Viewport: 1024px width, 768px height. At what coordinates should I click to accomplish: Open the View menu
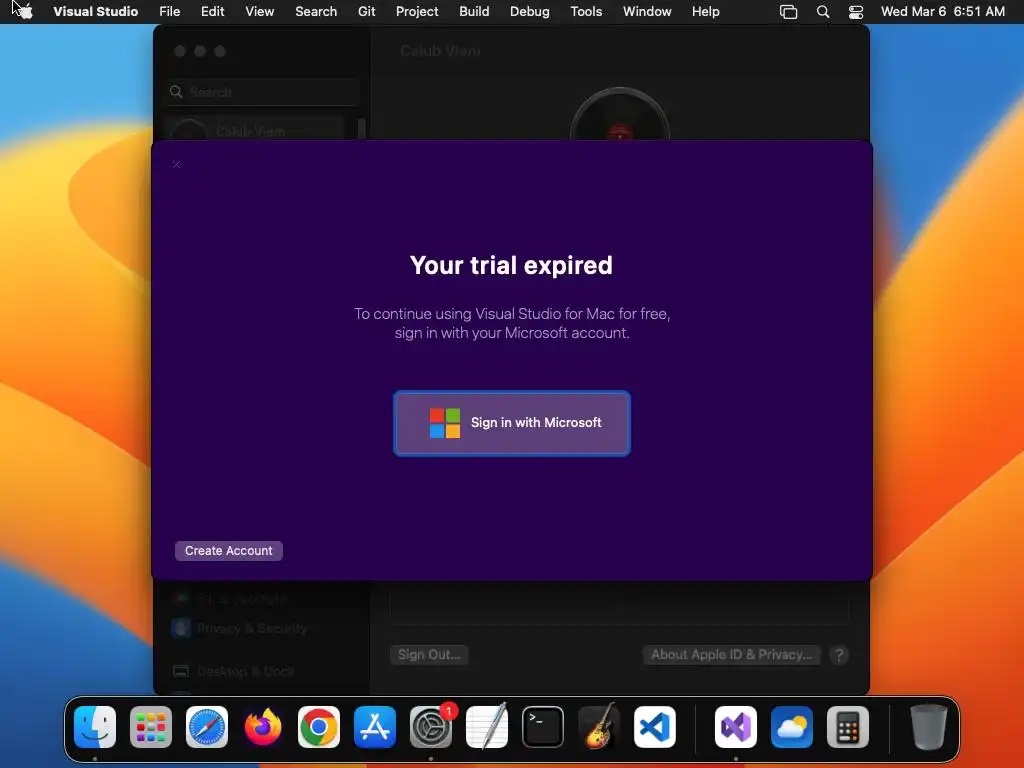(x=259, y=11)
